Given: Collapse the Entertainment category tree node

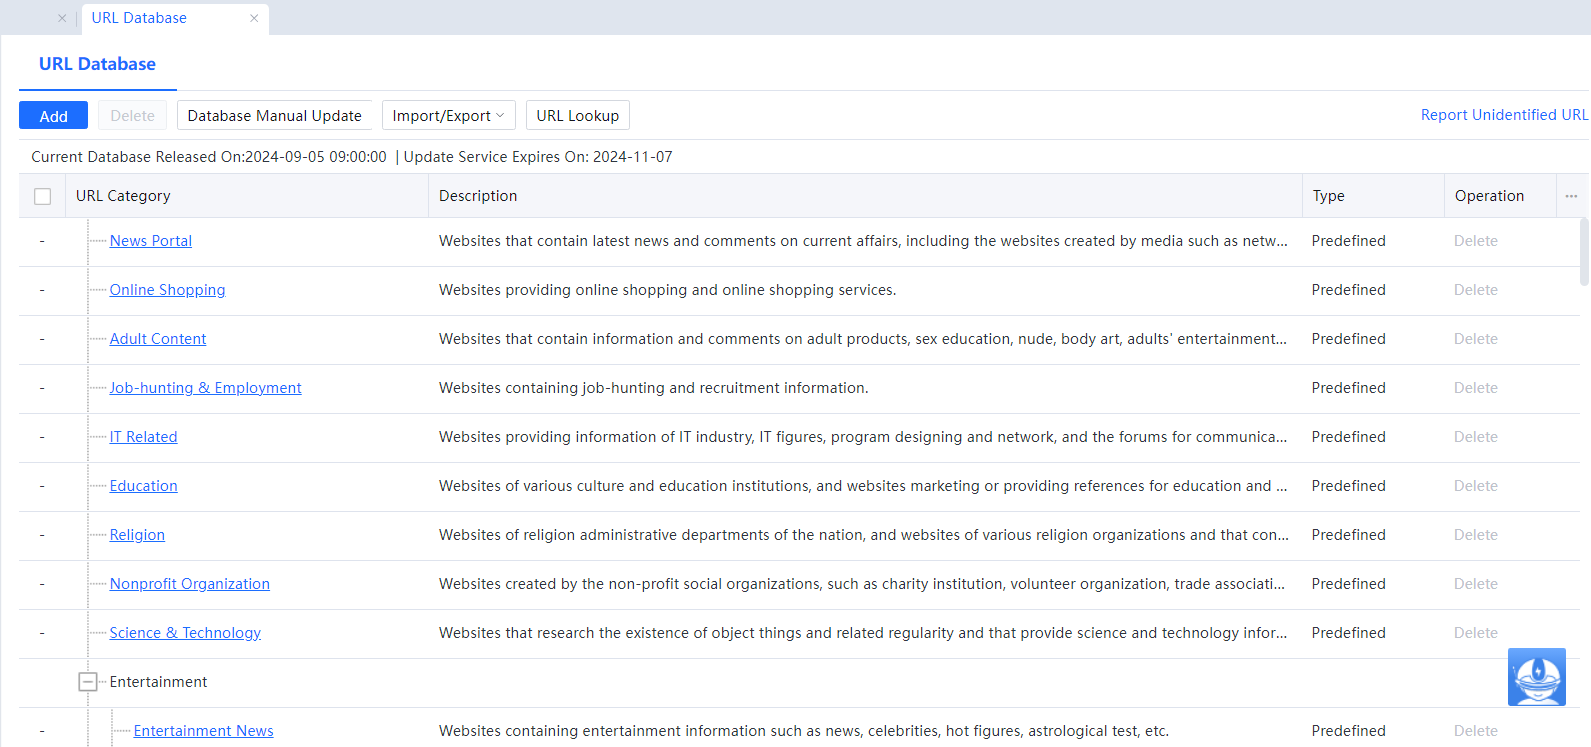Looking at the screenshot, I should [x=88, y=682].
